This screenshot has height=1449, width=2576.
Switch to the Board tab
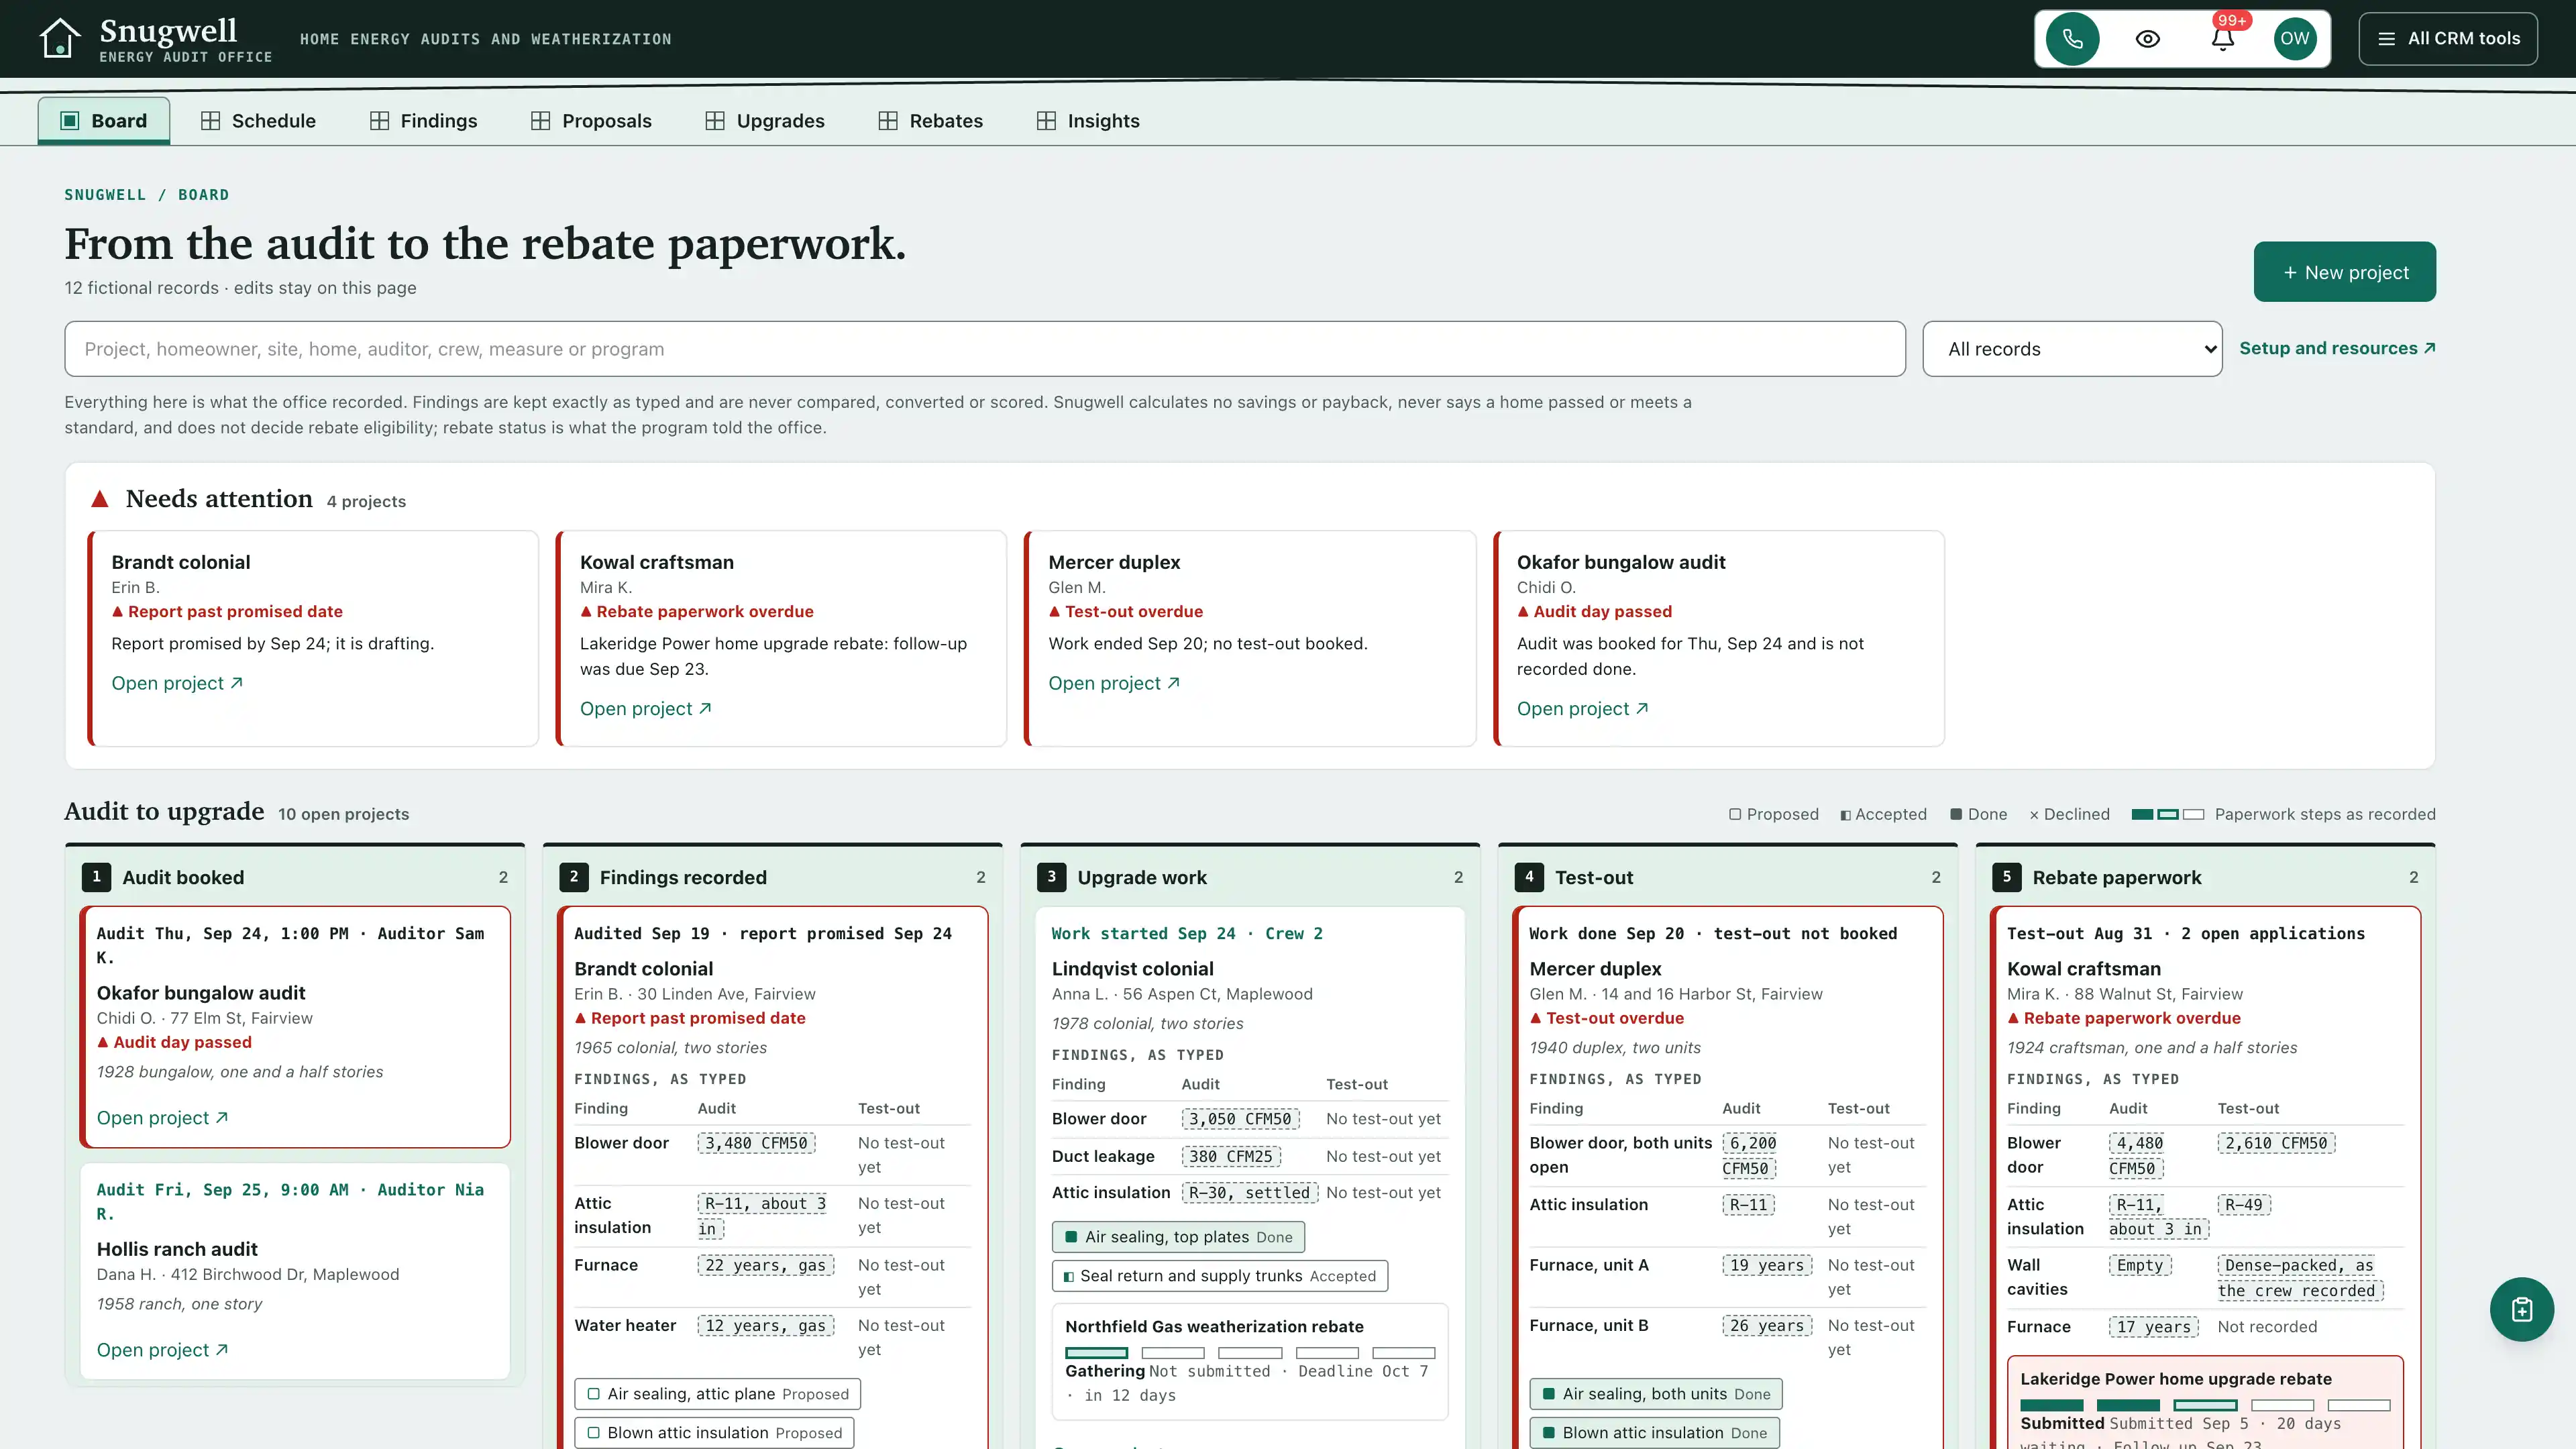pyautogui.click(x=104, y=121)
